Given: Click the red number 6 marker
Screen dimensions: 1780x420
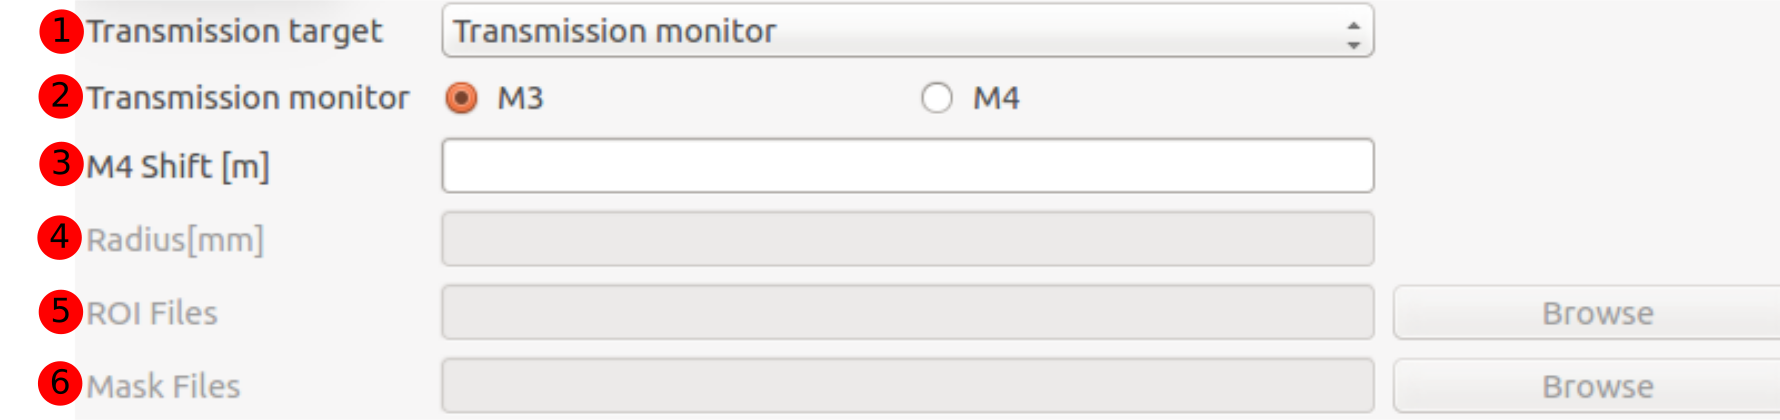Looking at the screenshot, I should (x=60, y=383).
